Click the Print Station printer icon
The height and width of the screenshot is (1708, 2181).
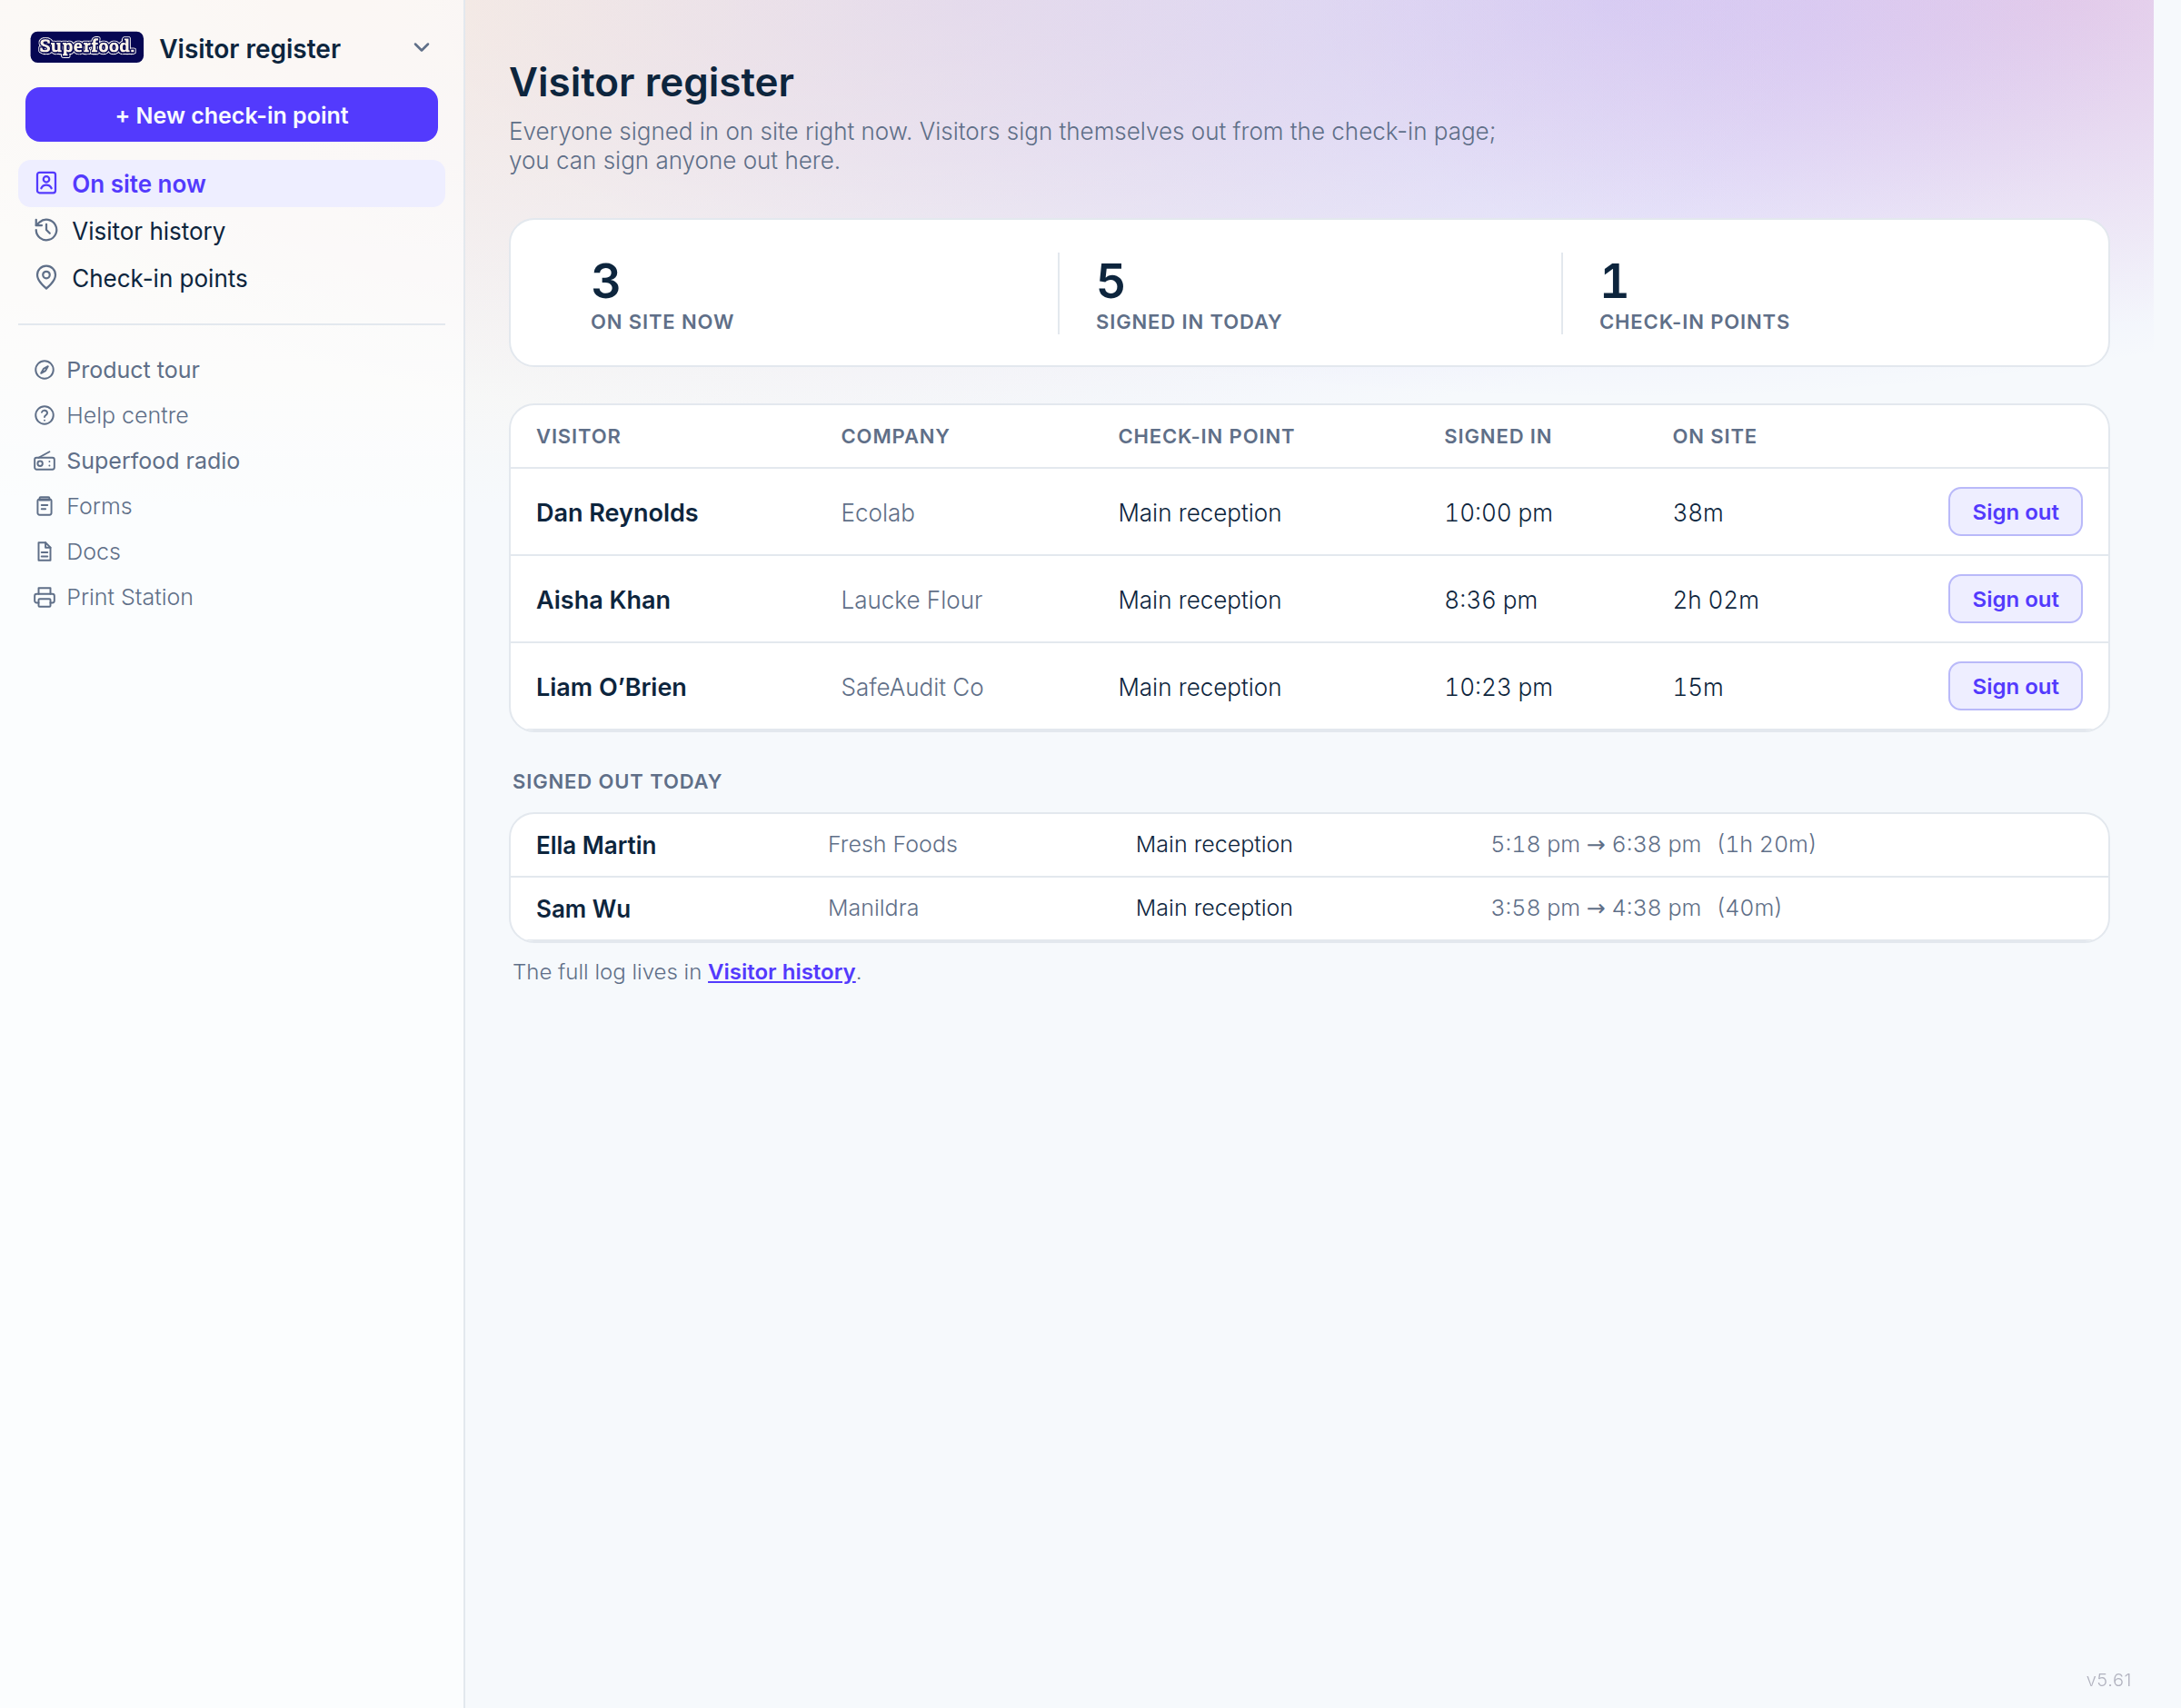[44, 597]
